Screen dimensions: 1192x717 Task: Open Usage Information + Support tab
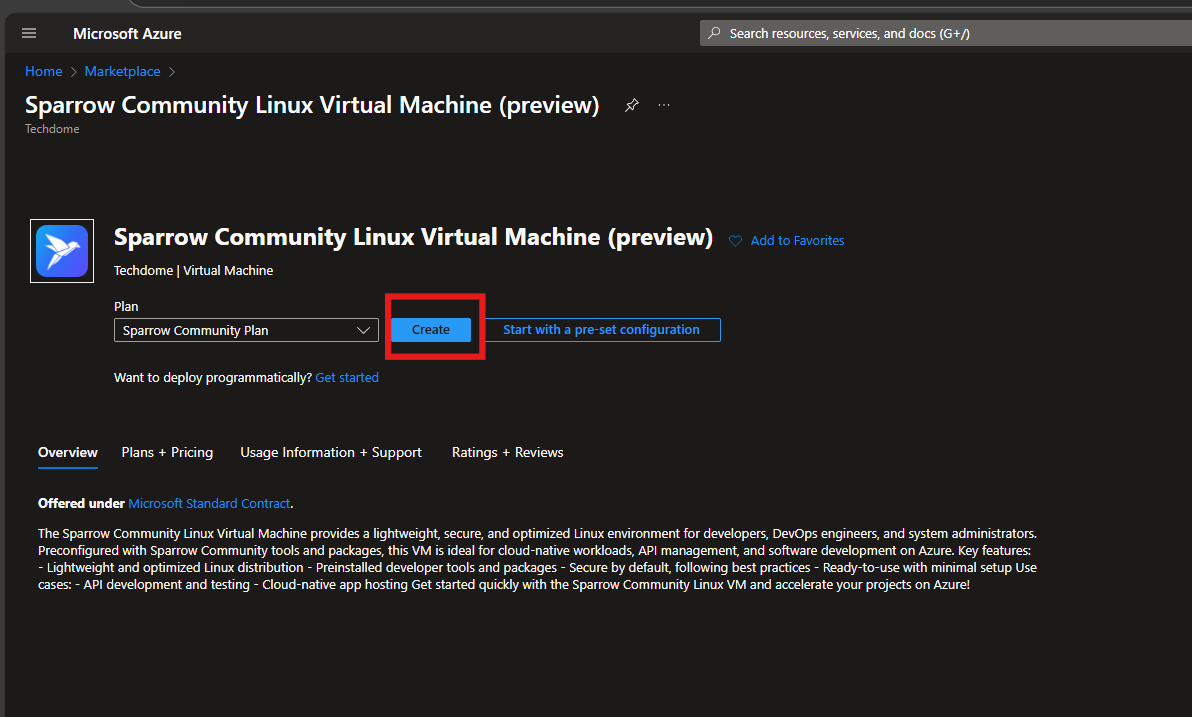(331, 452)
